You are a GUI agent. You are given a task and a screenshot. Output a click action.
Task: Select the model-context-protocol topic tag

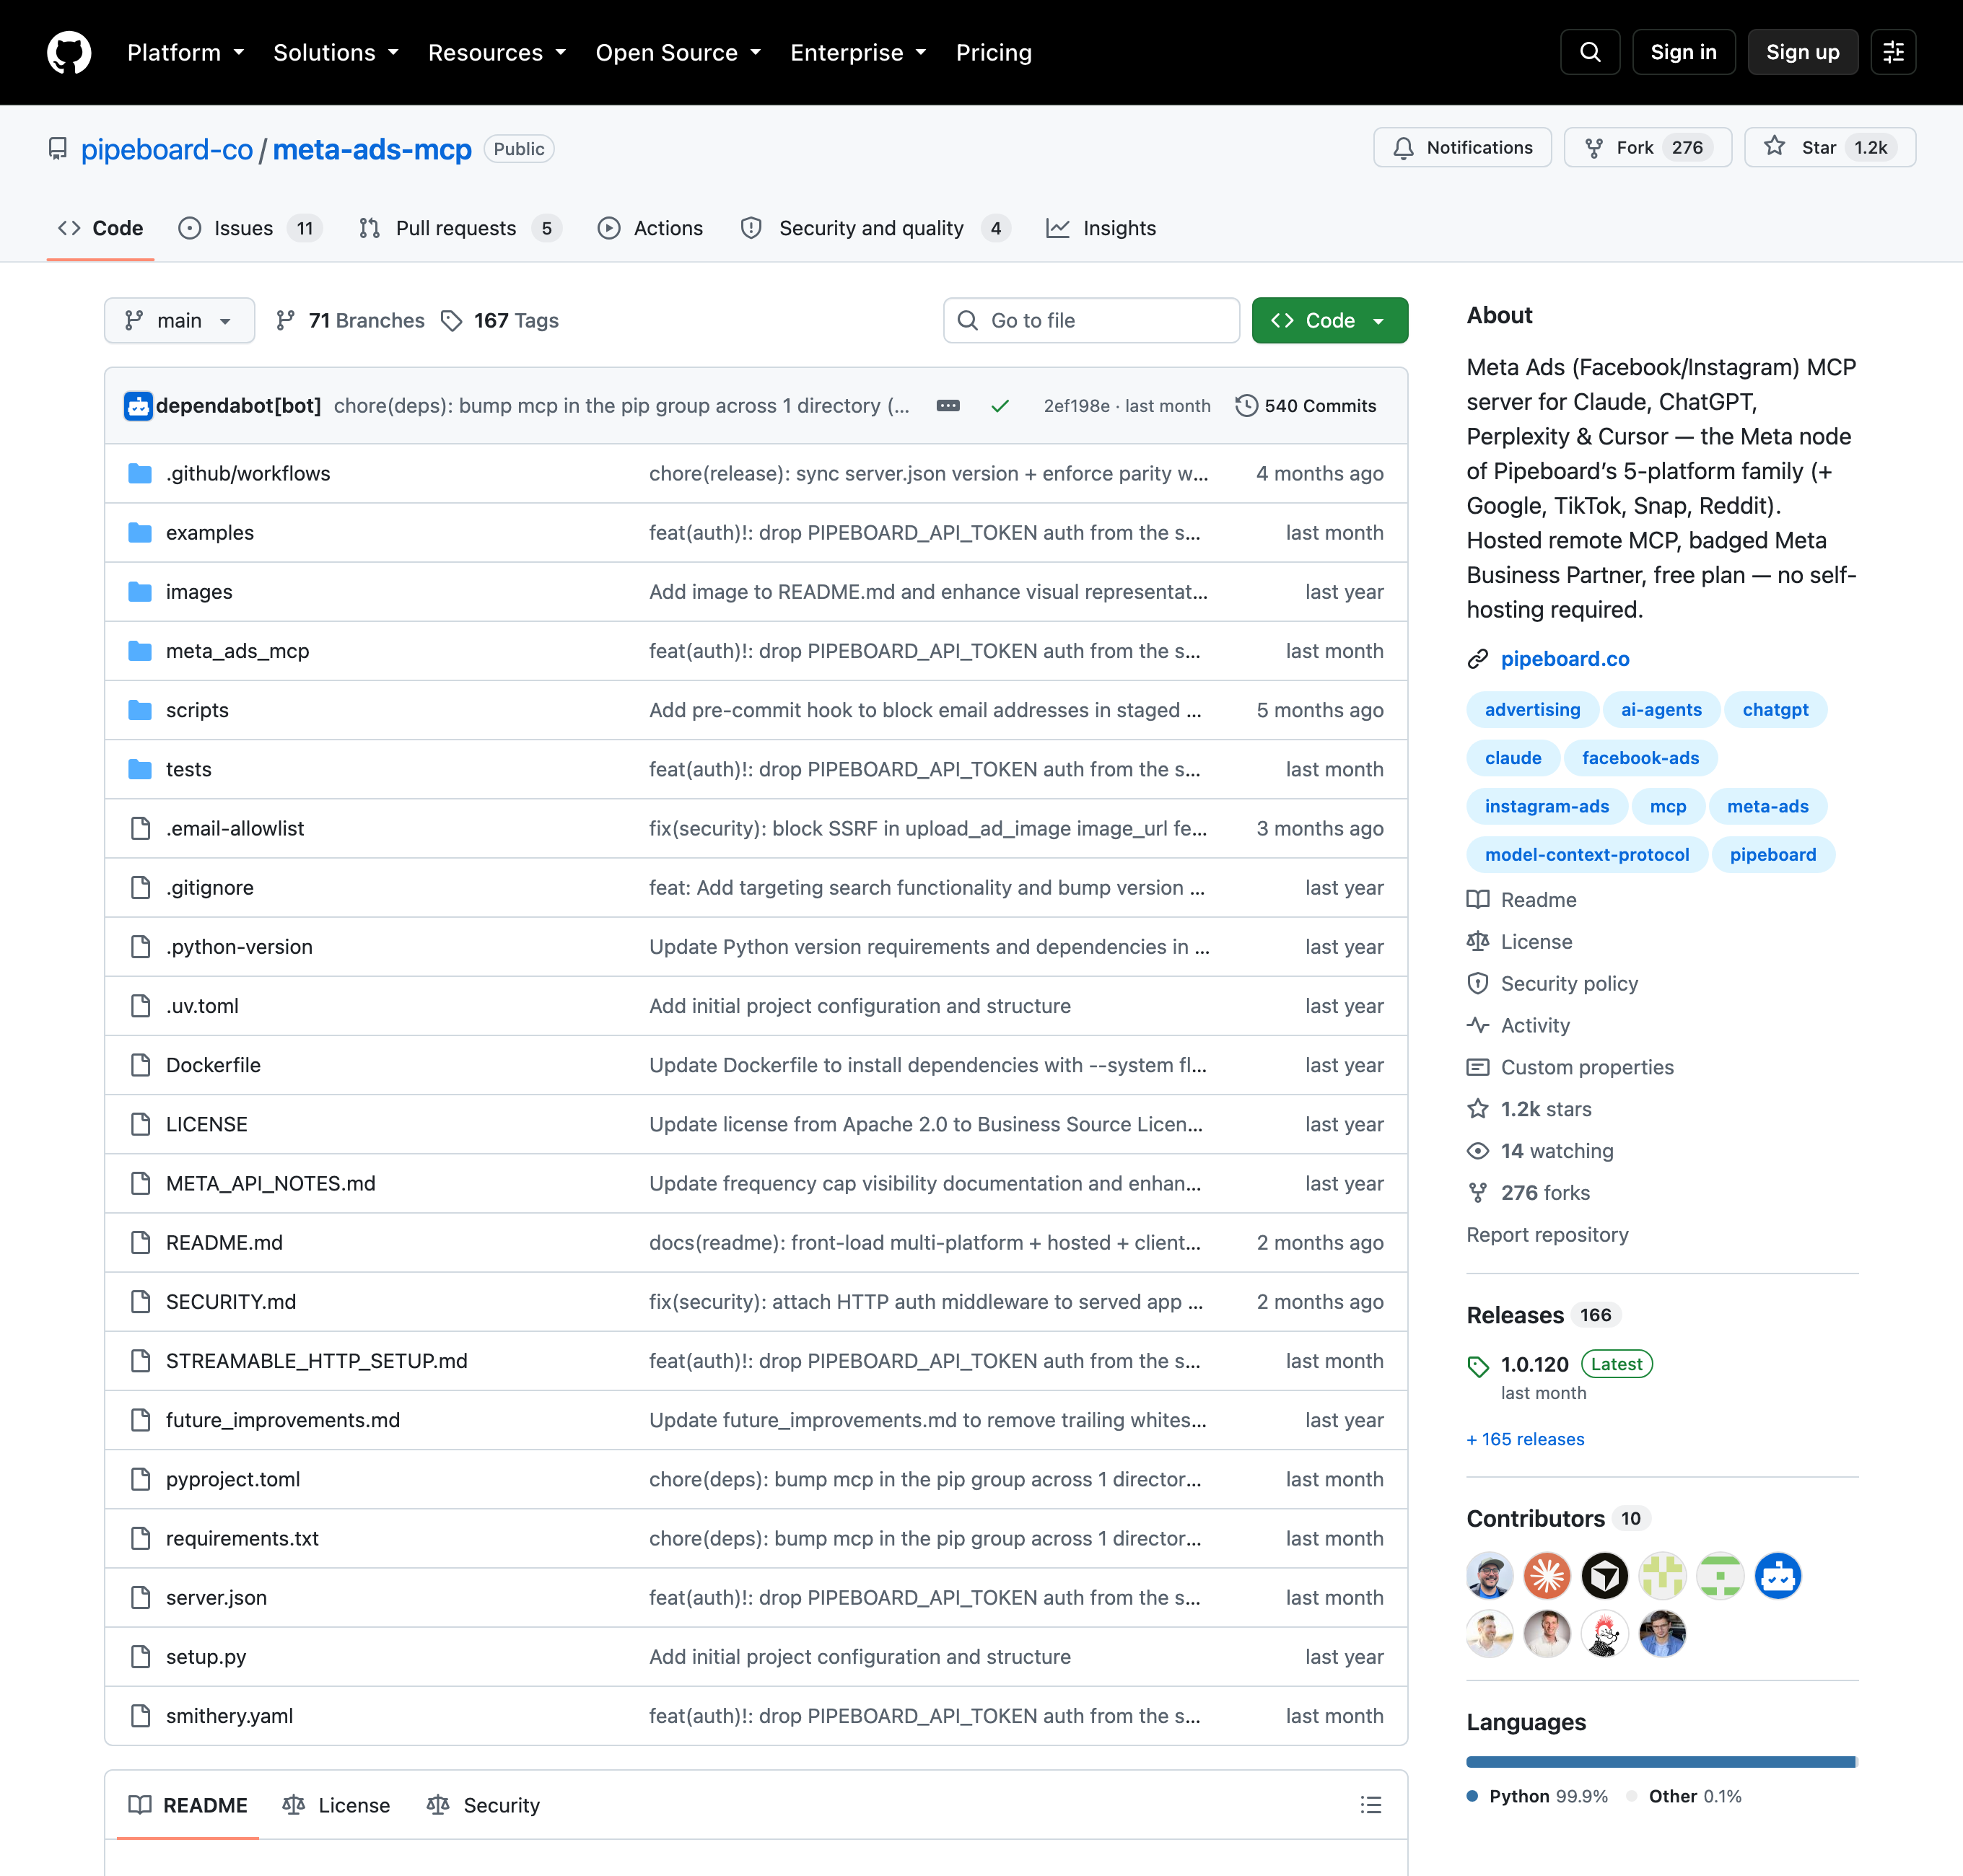pos(1587,855)
